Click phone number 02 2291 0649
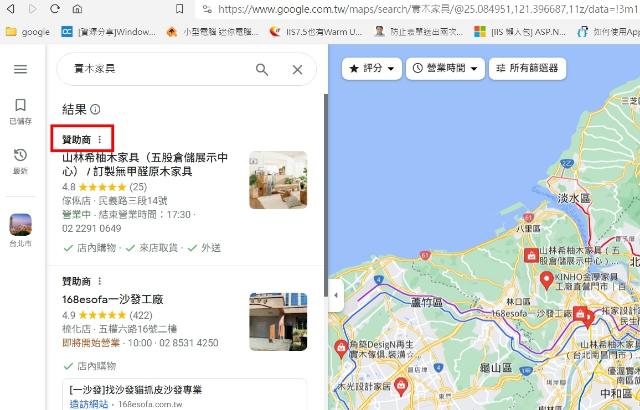Image resolution: width=640 pixels, height=410 pixels. click(91, 228)
